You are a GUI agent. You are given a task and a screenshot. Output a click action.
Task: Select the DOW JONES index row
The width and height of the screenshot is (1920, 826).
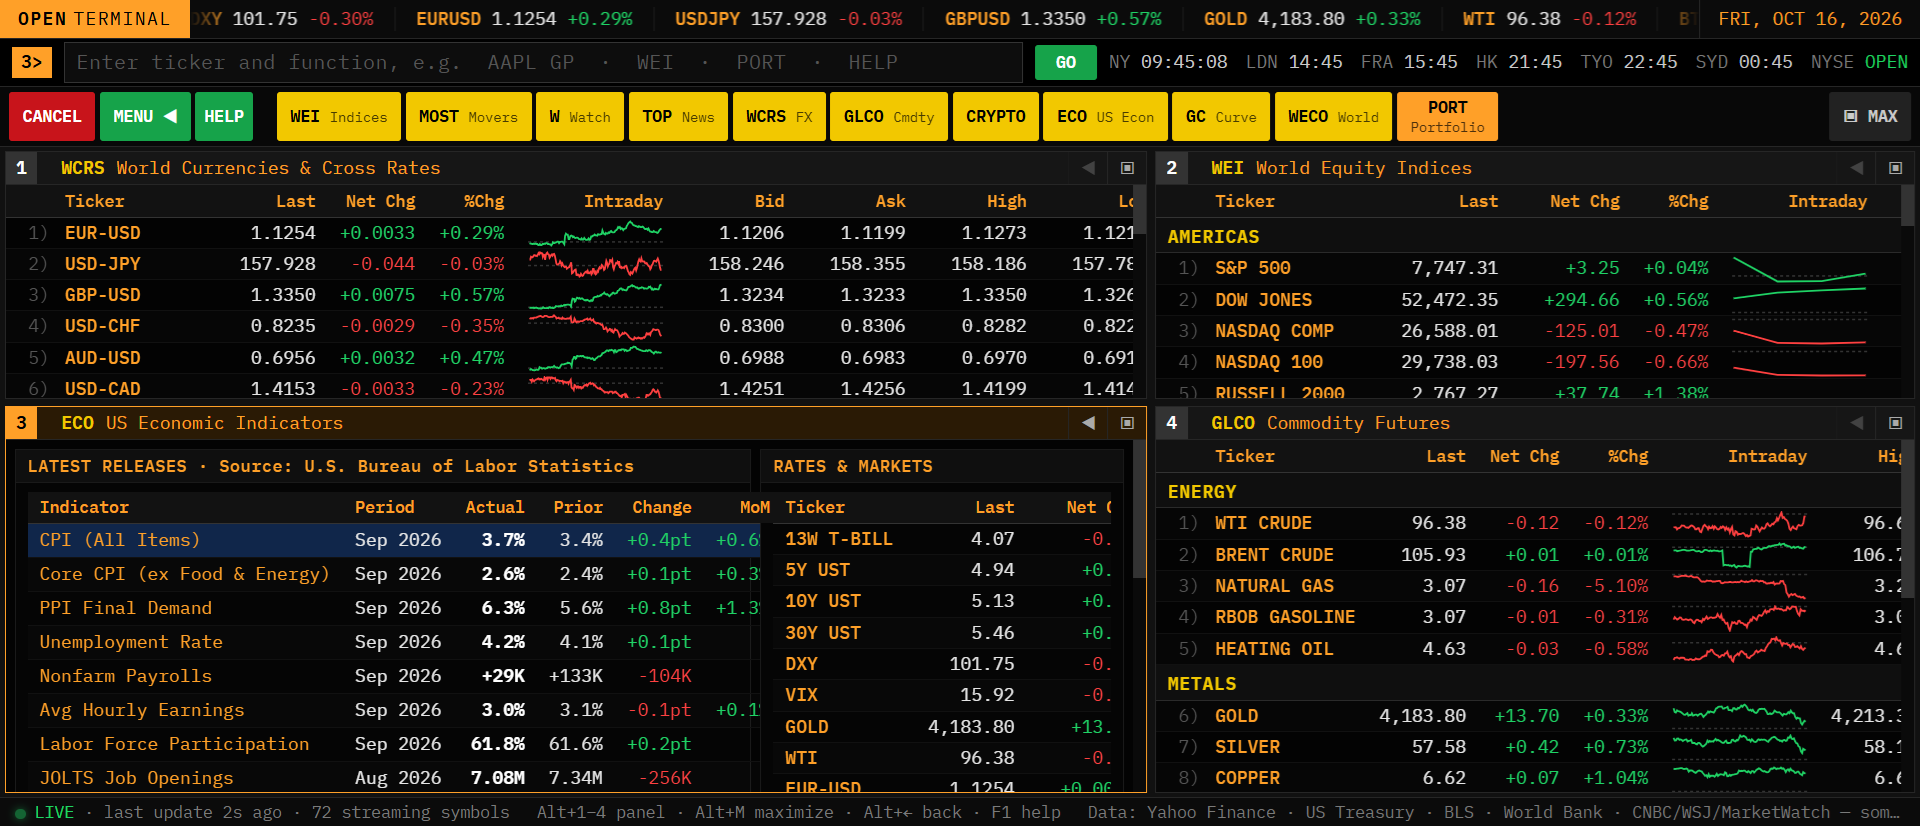[1529, 300]
